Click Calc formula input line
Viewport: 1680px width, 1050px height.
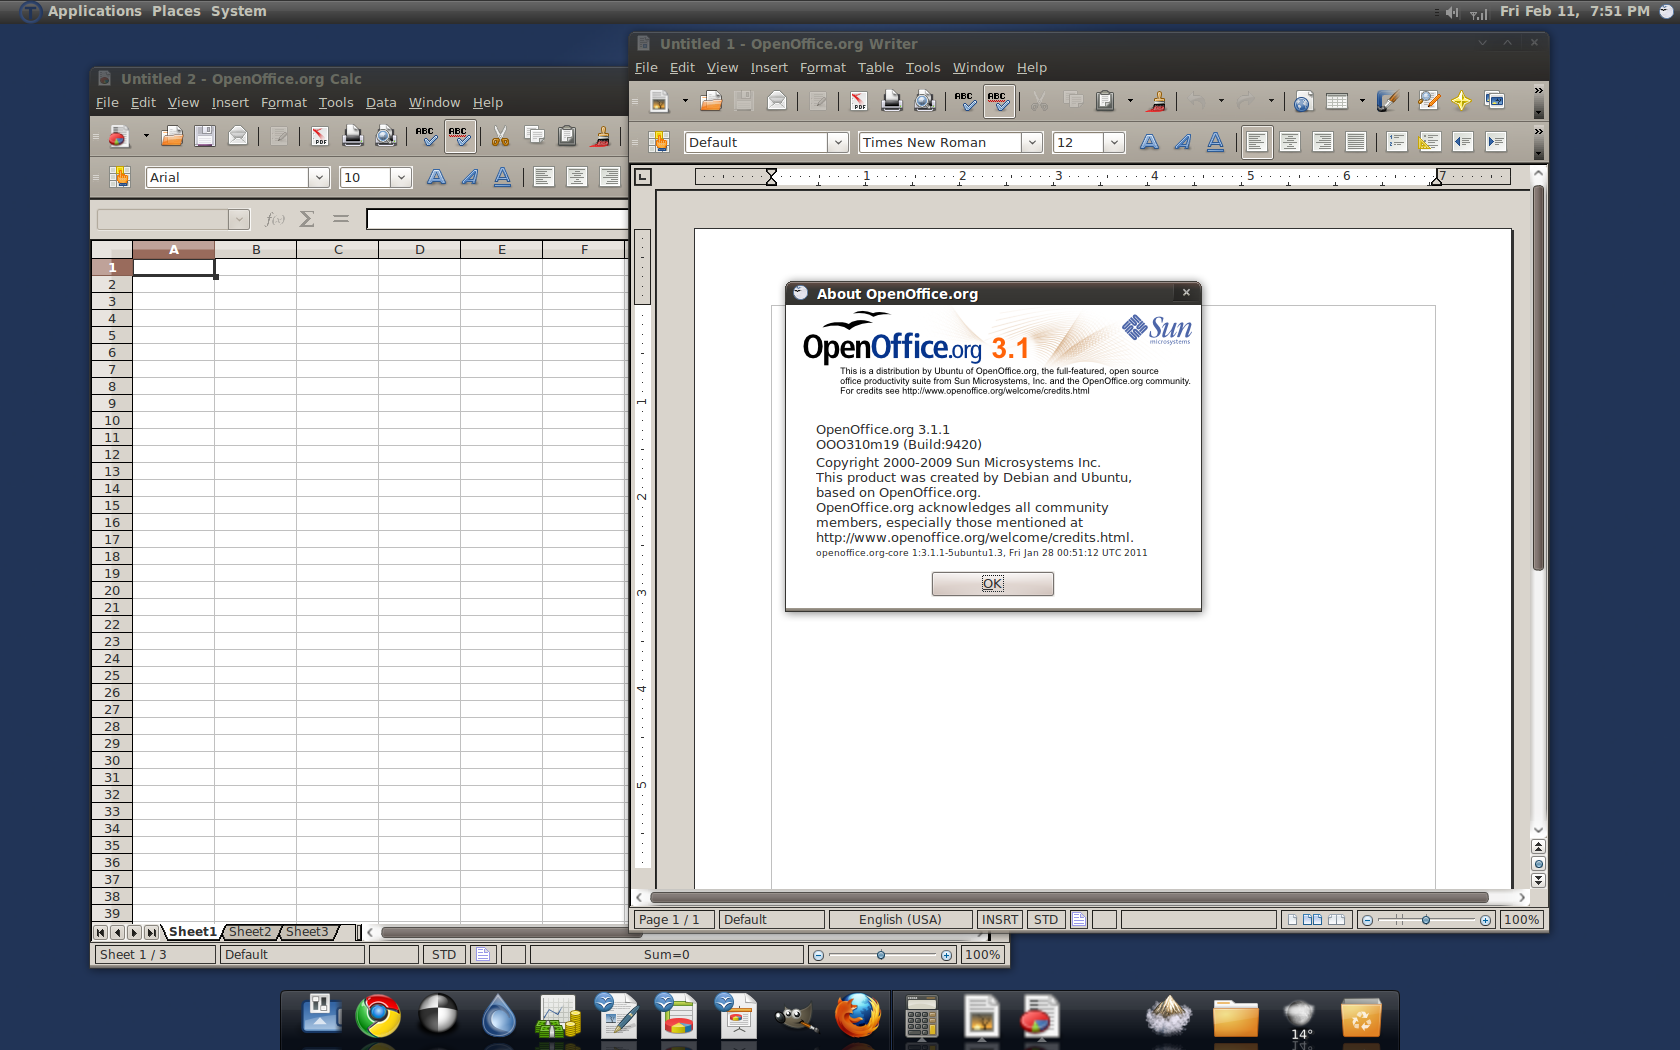click(x=497, y=219)
